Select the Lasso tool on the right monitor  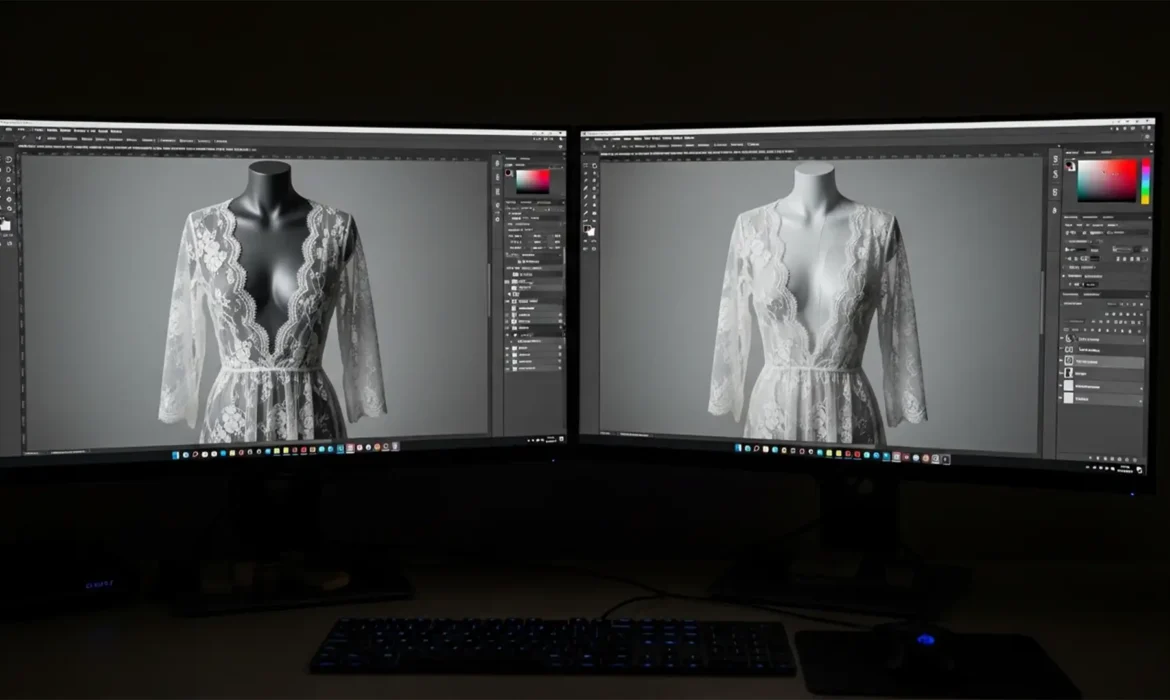(586, 174)
